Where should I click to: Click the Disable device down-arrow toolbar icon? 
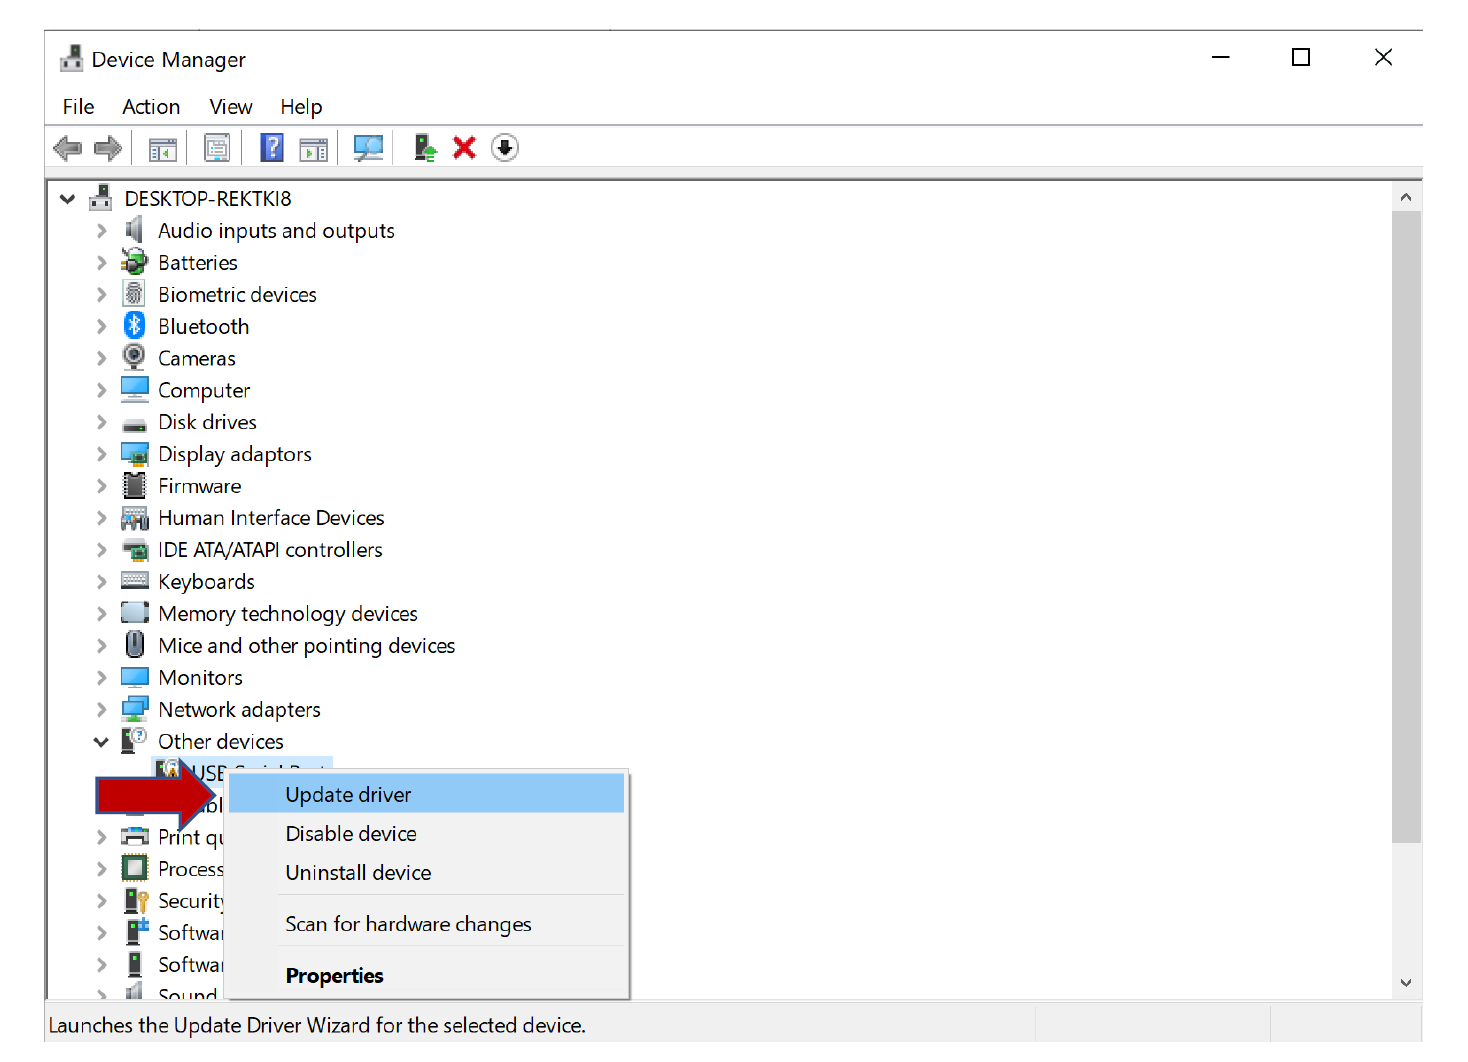[505, 148]
